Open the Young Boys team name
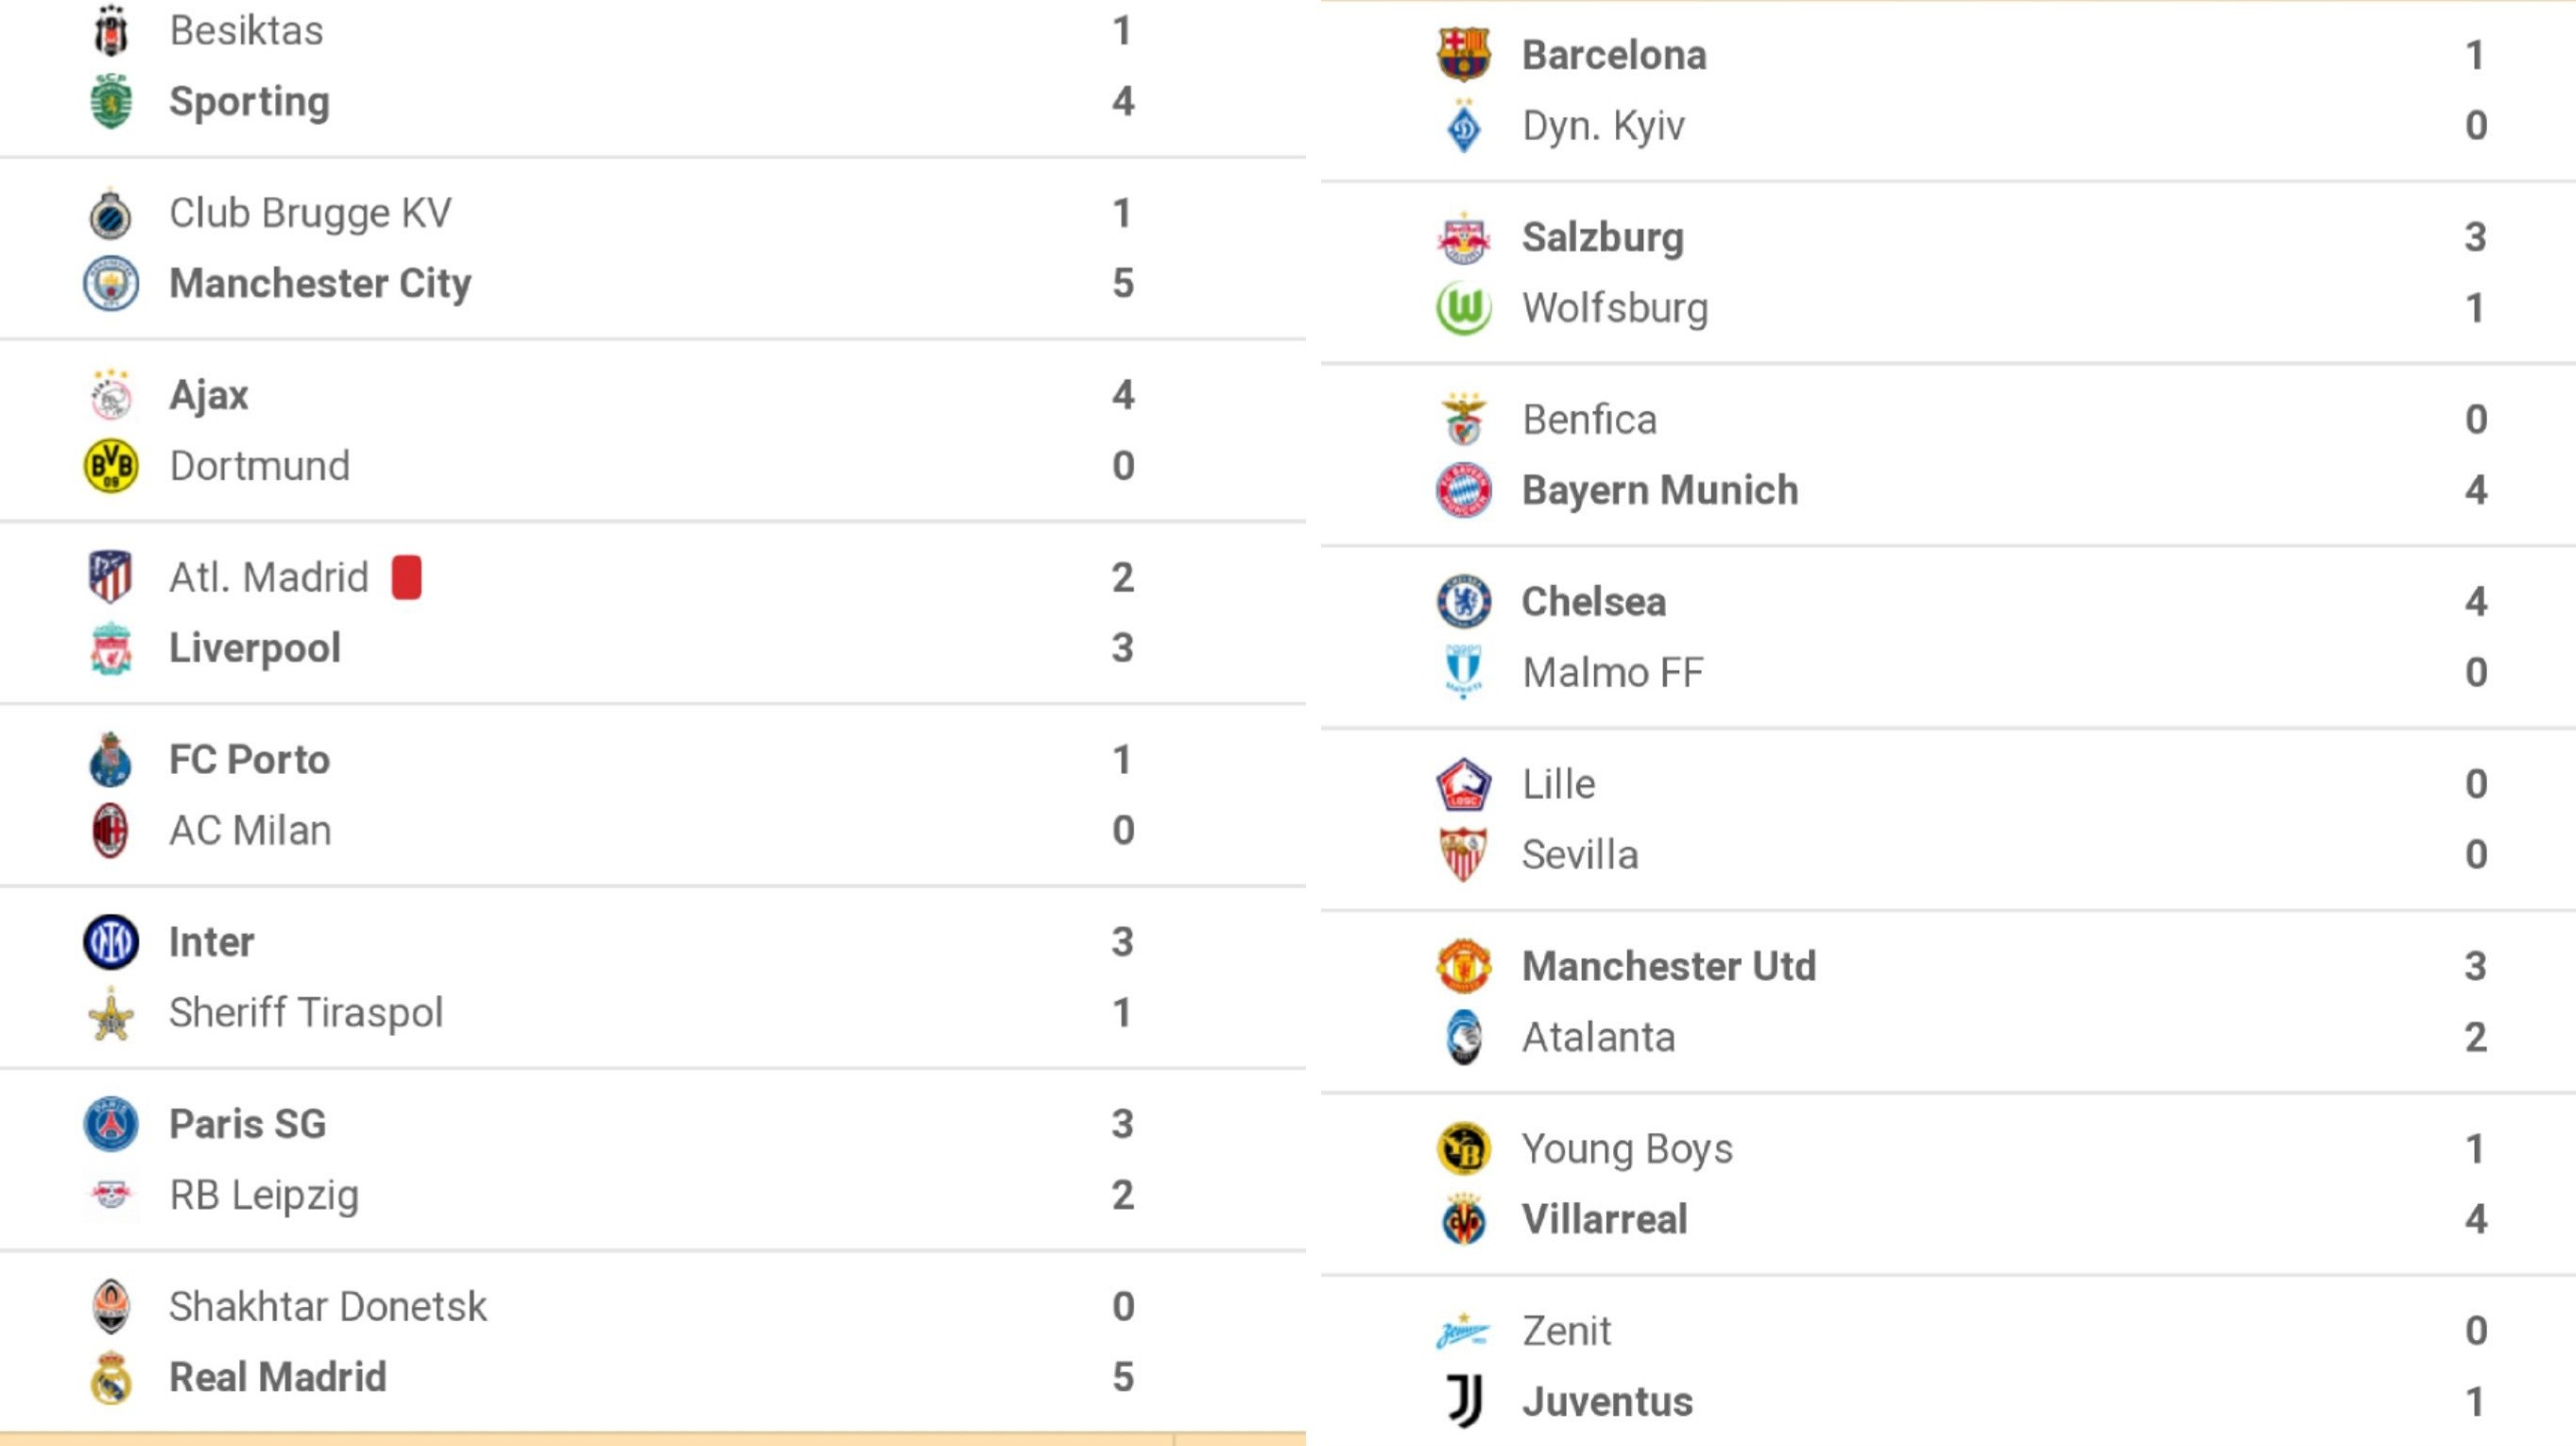Viewport: 2576px width, 1446px height. [1627, 1149]
